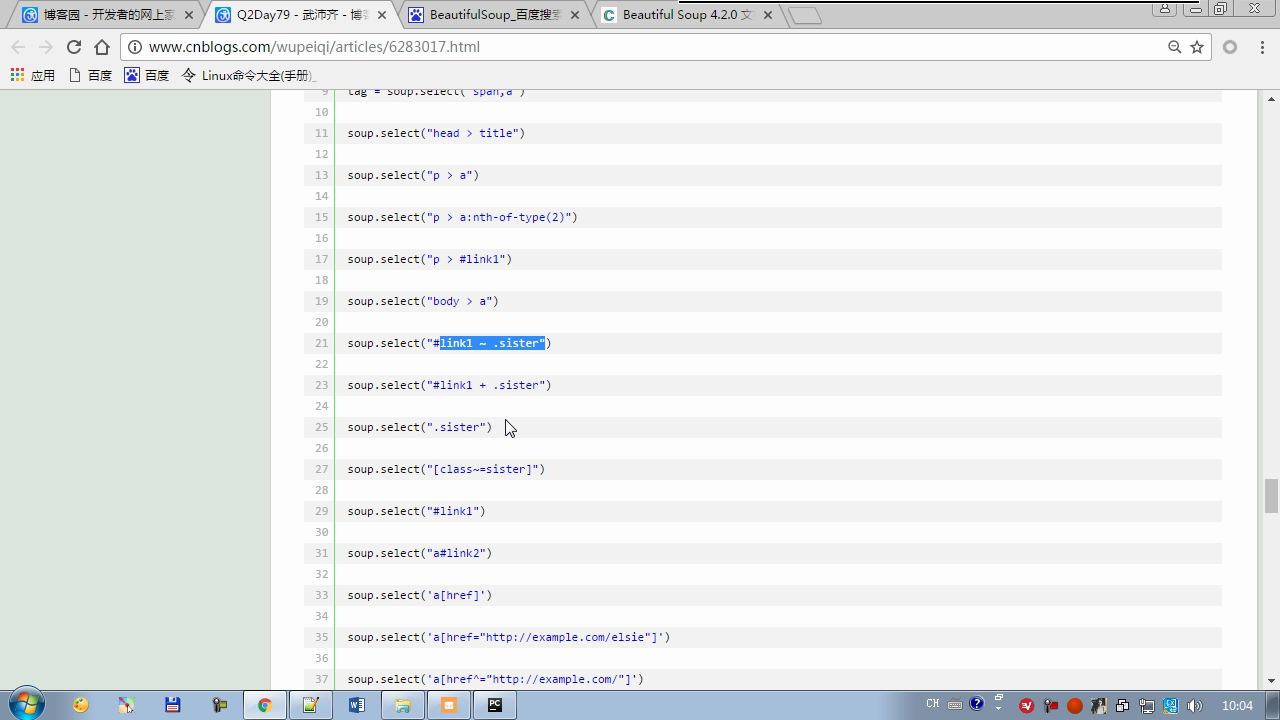Go to the browser home page
Screen dimensions: 1280x720
pos(101,47)
